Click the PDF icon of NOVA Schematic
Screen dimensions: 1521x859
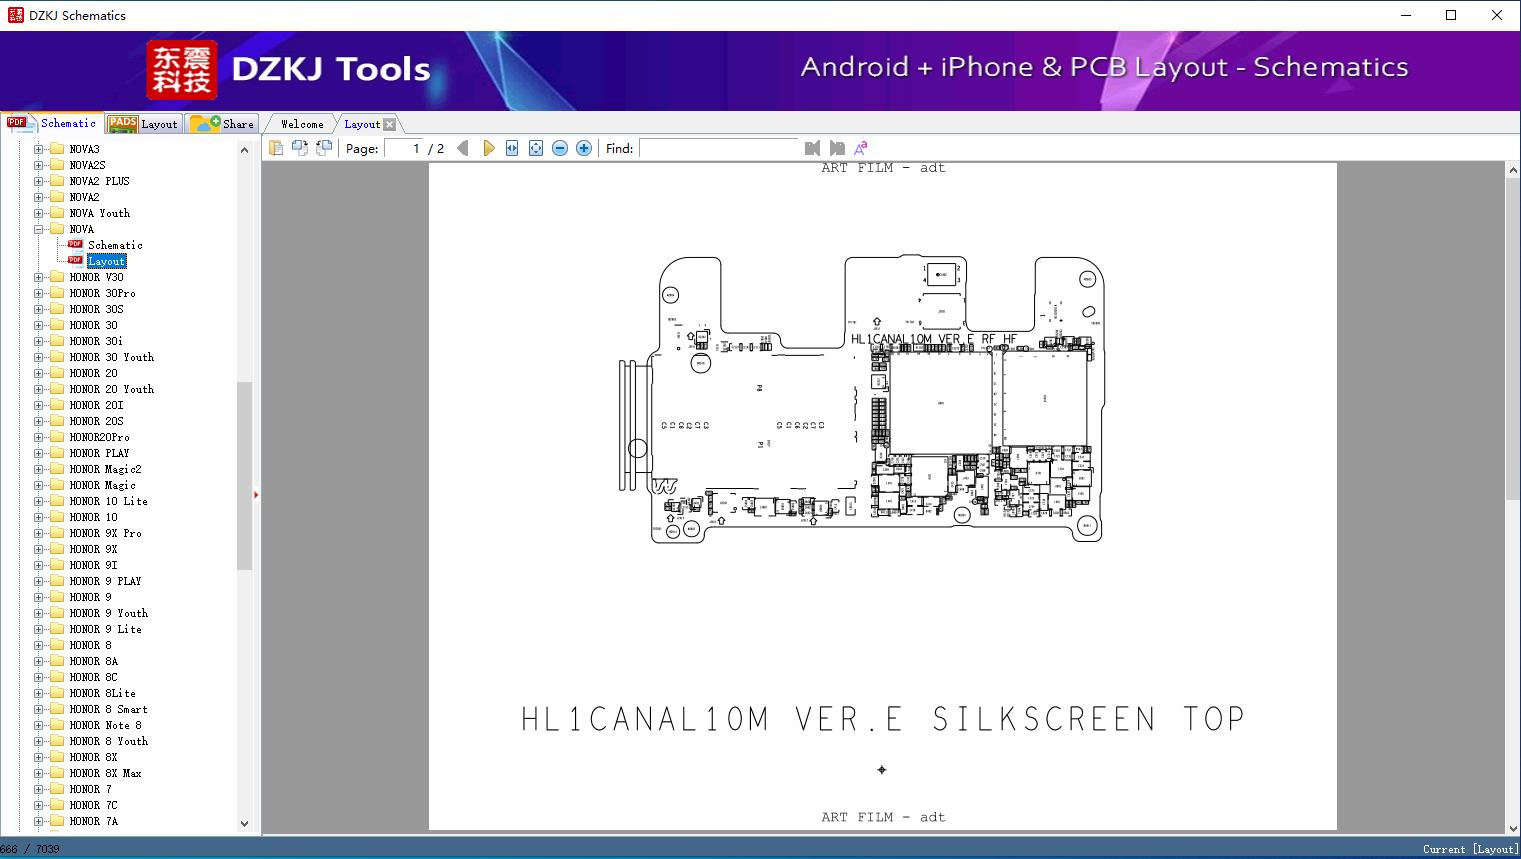click(x=75, y=244)
